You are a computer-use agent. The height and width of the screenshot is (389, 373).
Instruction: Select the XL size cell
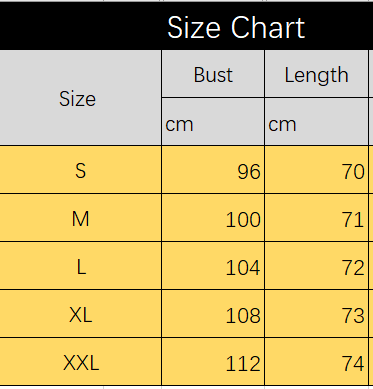click(x=81, y=314)
